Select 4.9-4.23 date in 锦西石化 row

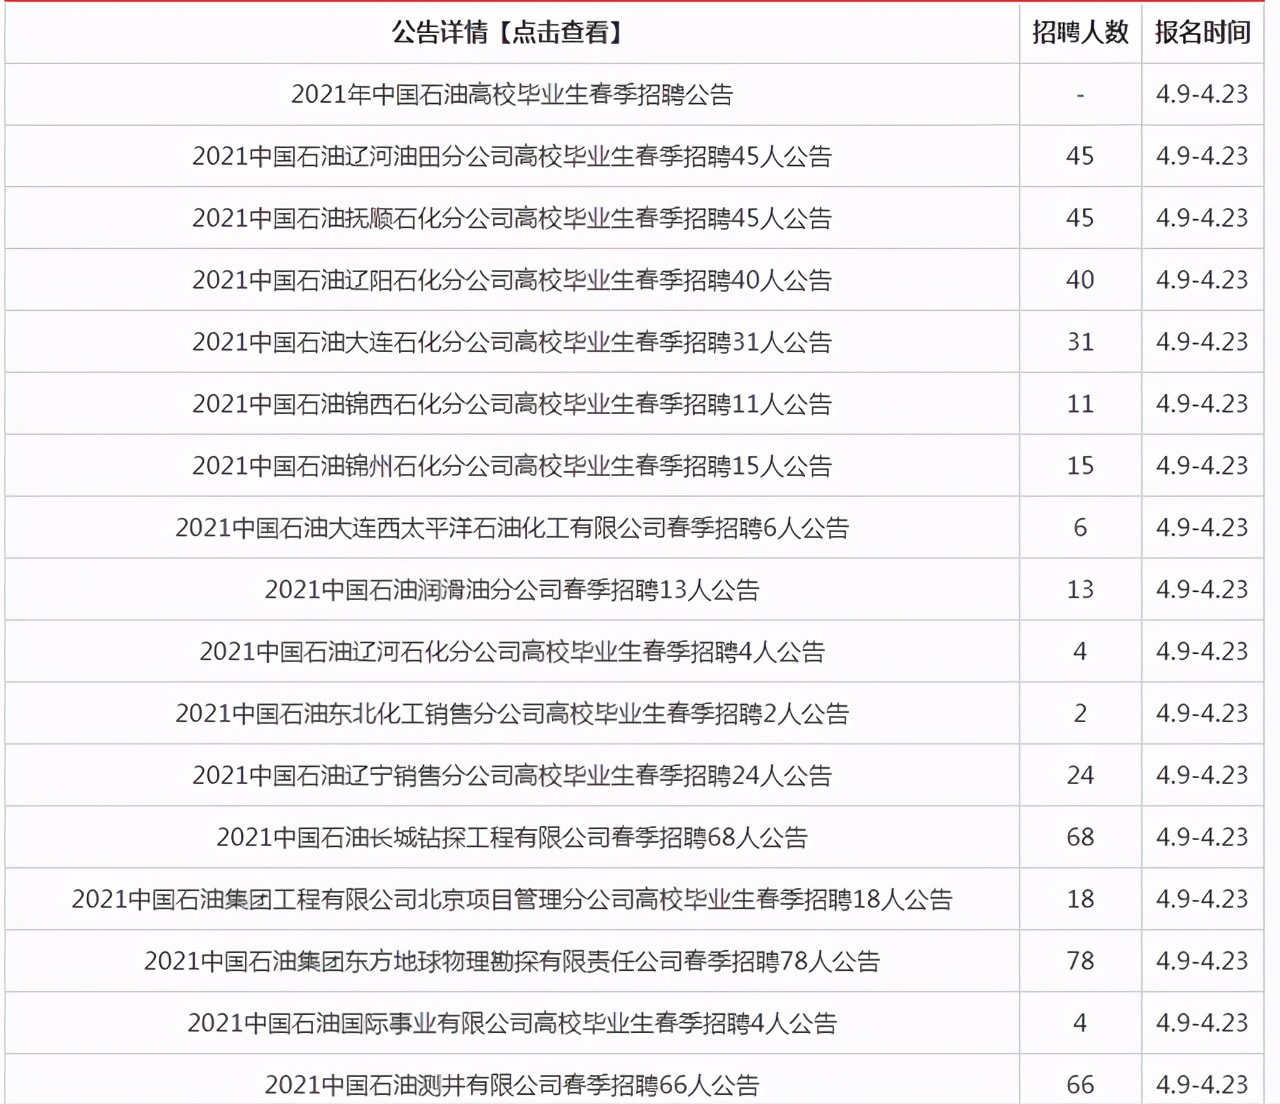click(1203, 404)
